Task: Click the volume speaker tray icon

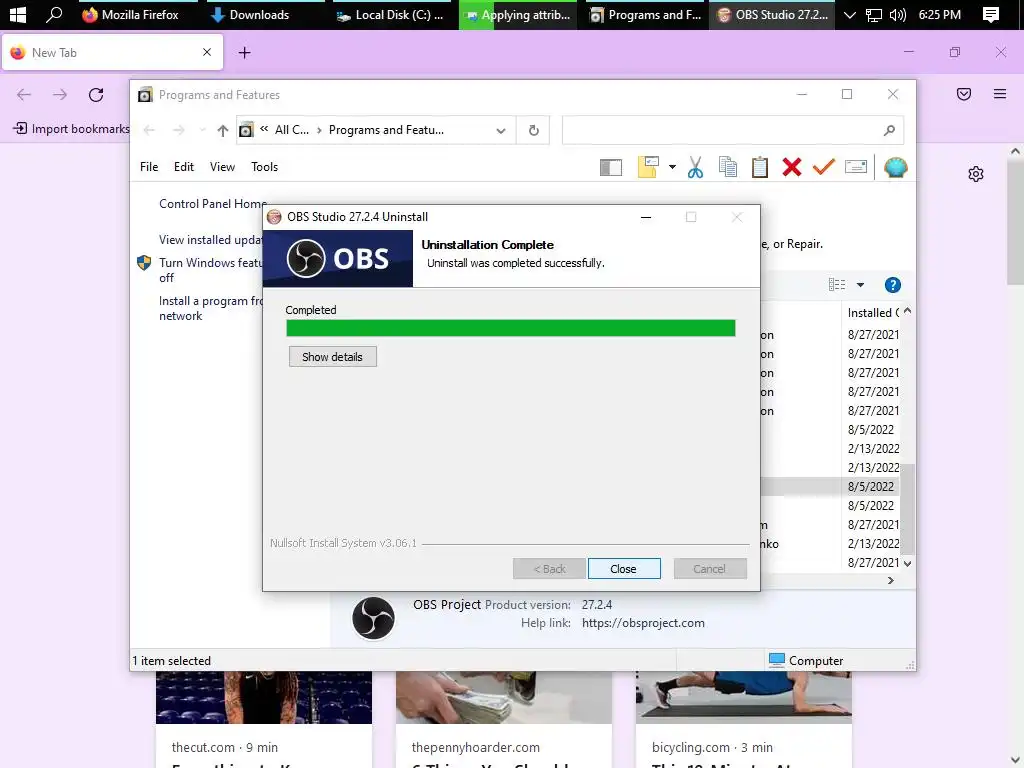Action: click(x=898, y=14)
